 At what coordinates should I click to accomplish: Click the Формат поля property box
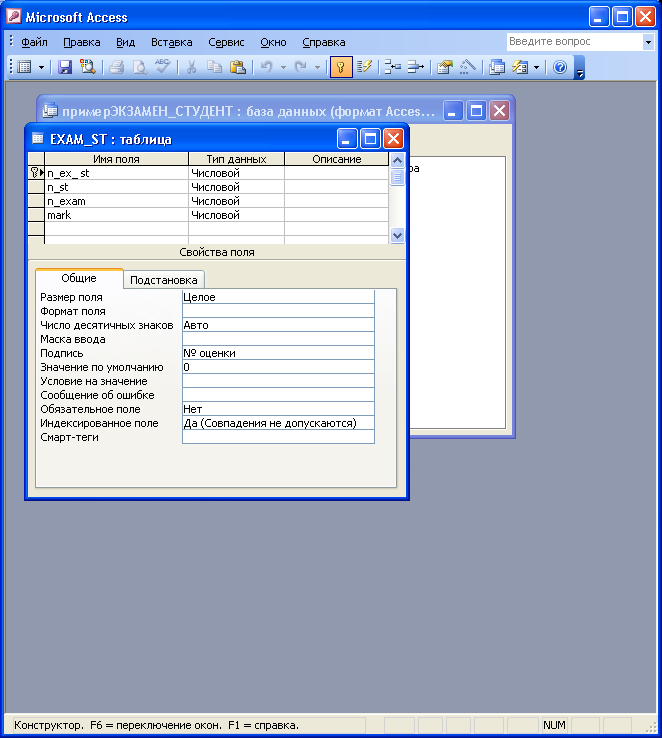[x=278, y=311]
